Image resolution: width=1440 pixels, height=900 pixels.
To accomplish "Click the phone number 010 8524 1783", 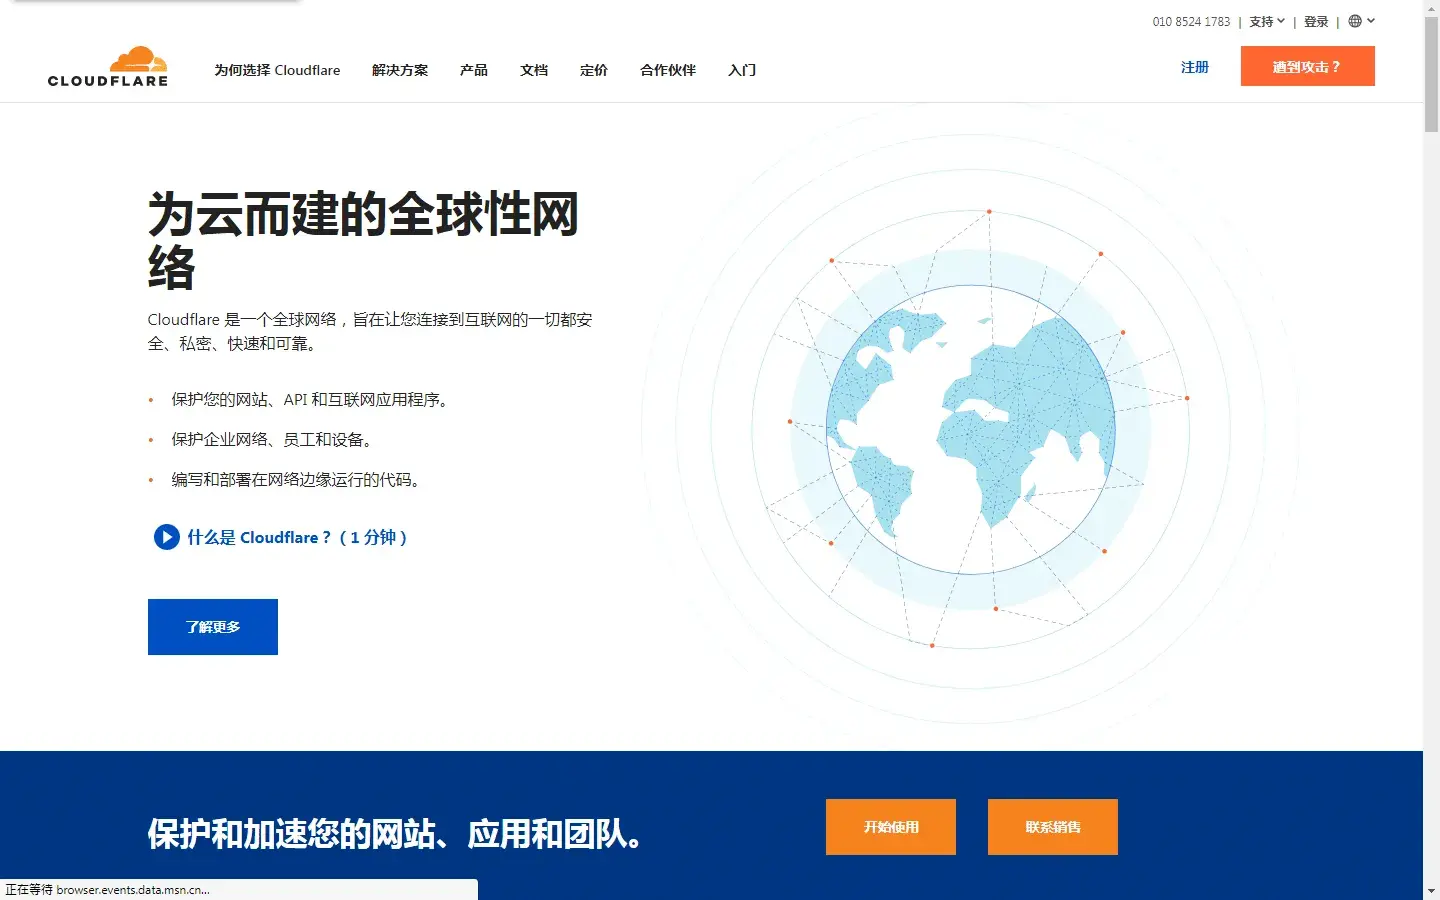I will click(1191, 21).
